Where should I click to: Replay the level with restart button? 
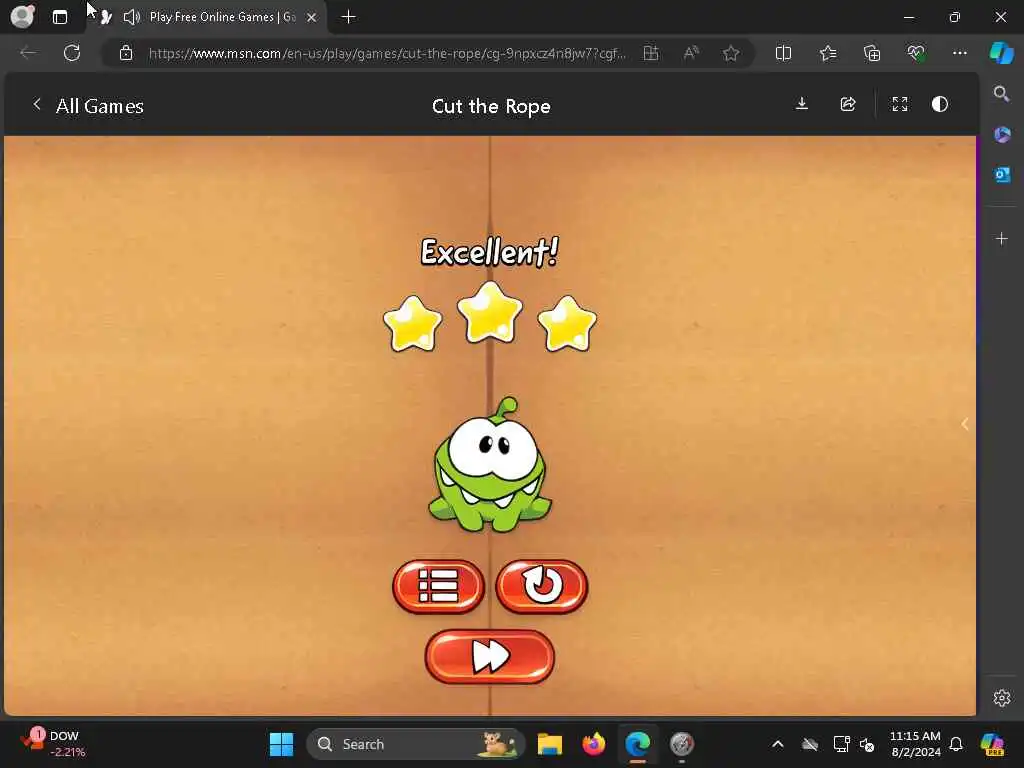coord(541,586)
